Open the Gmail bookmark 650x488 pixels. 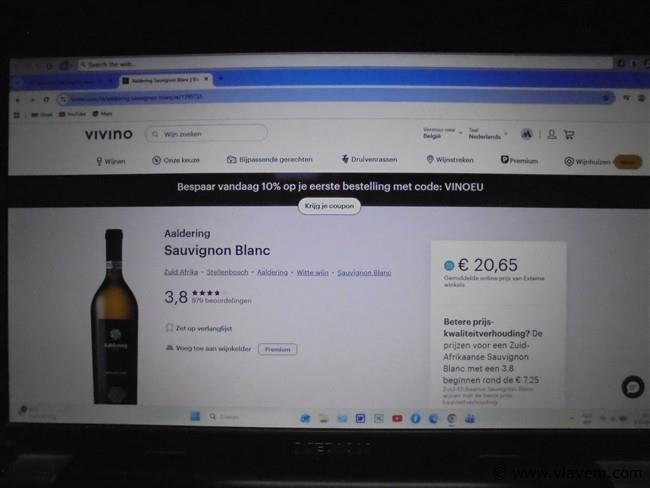click(x=42, y=114)
